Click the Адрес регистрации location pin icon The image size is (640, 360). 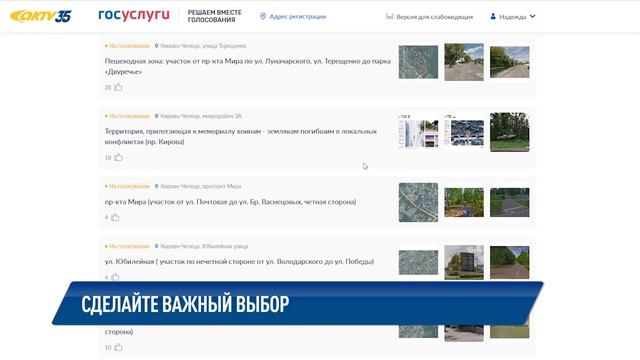pyautogui.click(x=263, y=16)
